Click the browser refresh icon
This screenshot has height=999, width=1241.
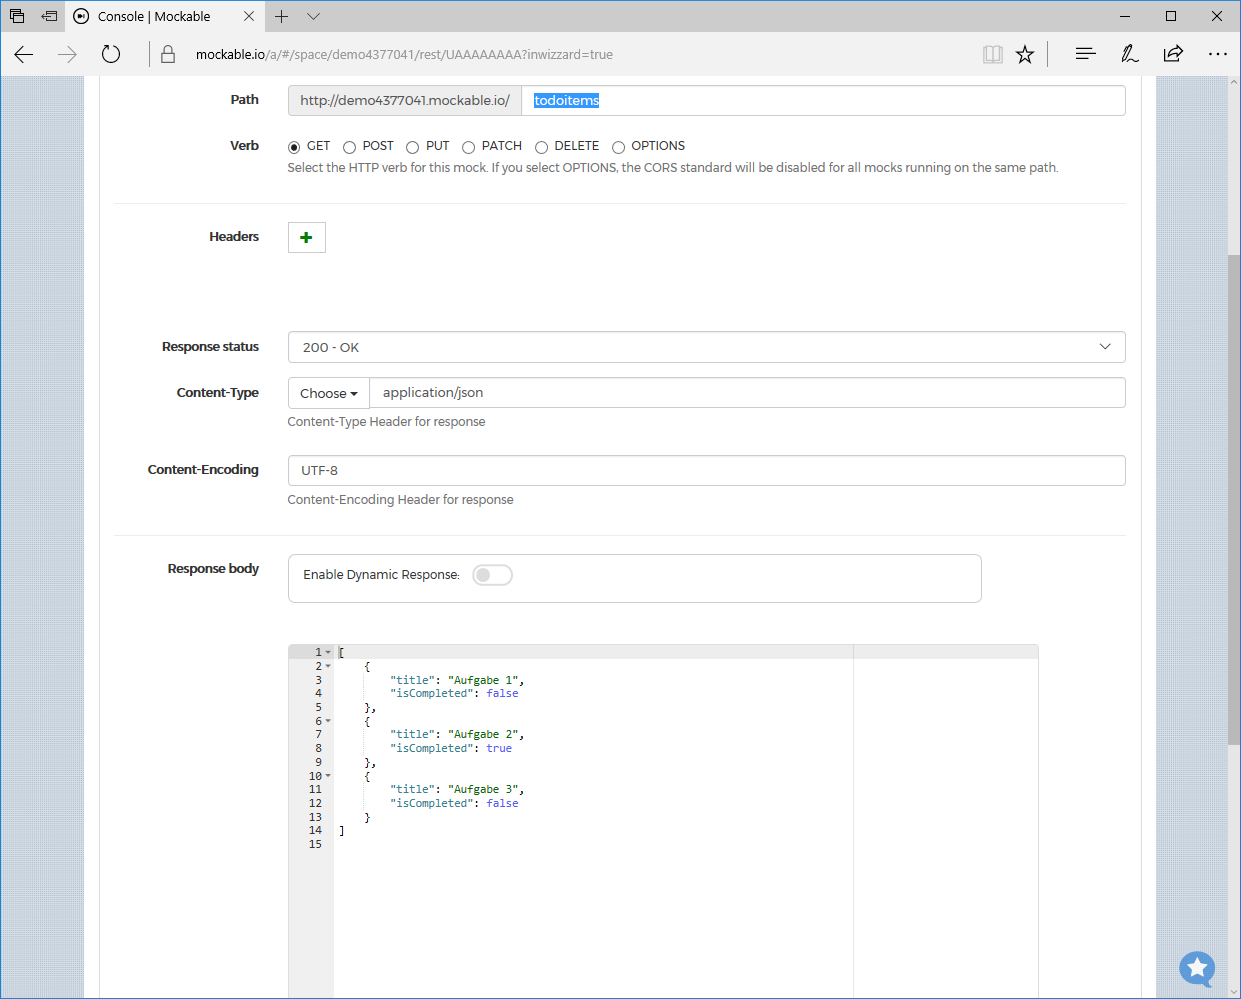pos(111,54)
